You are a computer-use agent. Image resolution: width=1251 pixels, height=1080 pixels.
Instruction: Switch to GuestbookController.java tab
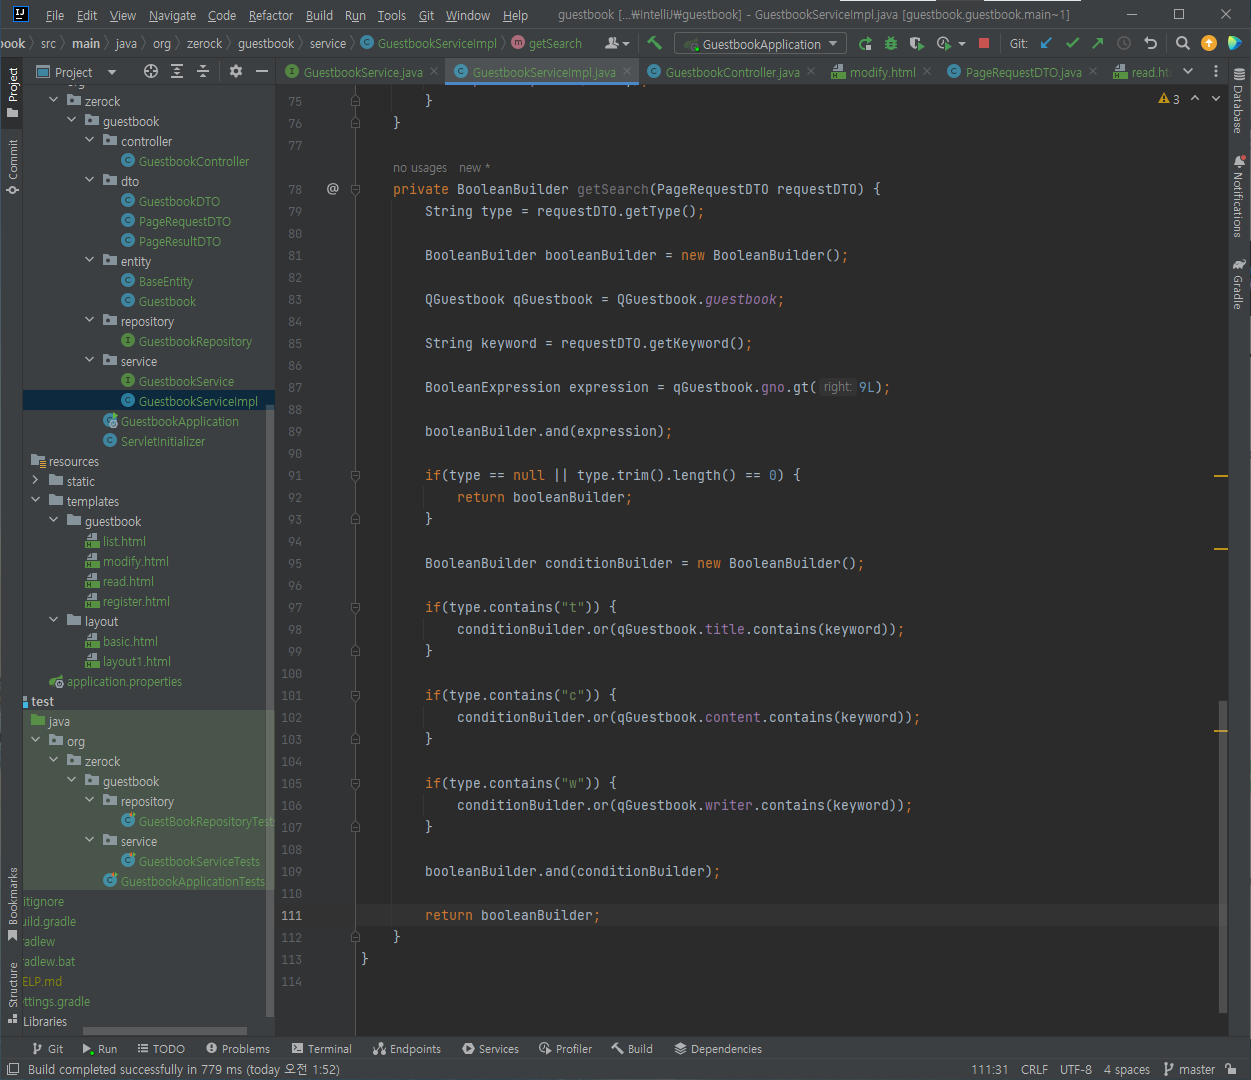click(x=732, y=72)
